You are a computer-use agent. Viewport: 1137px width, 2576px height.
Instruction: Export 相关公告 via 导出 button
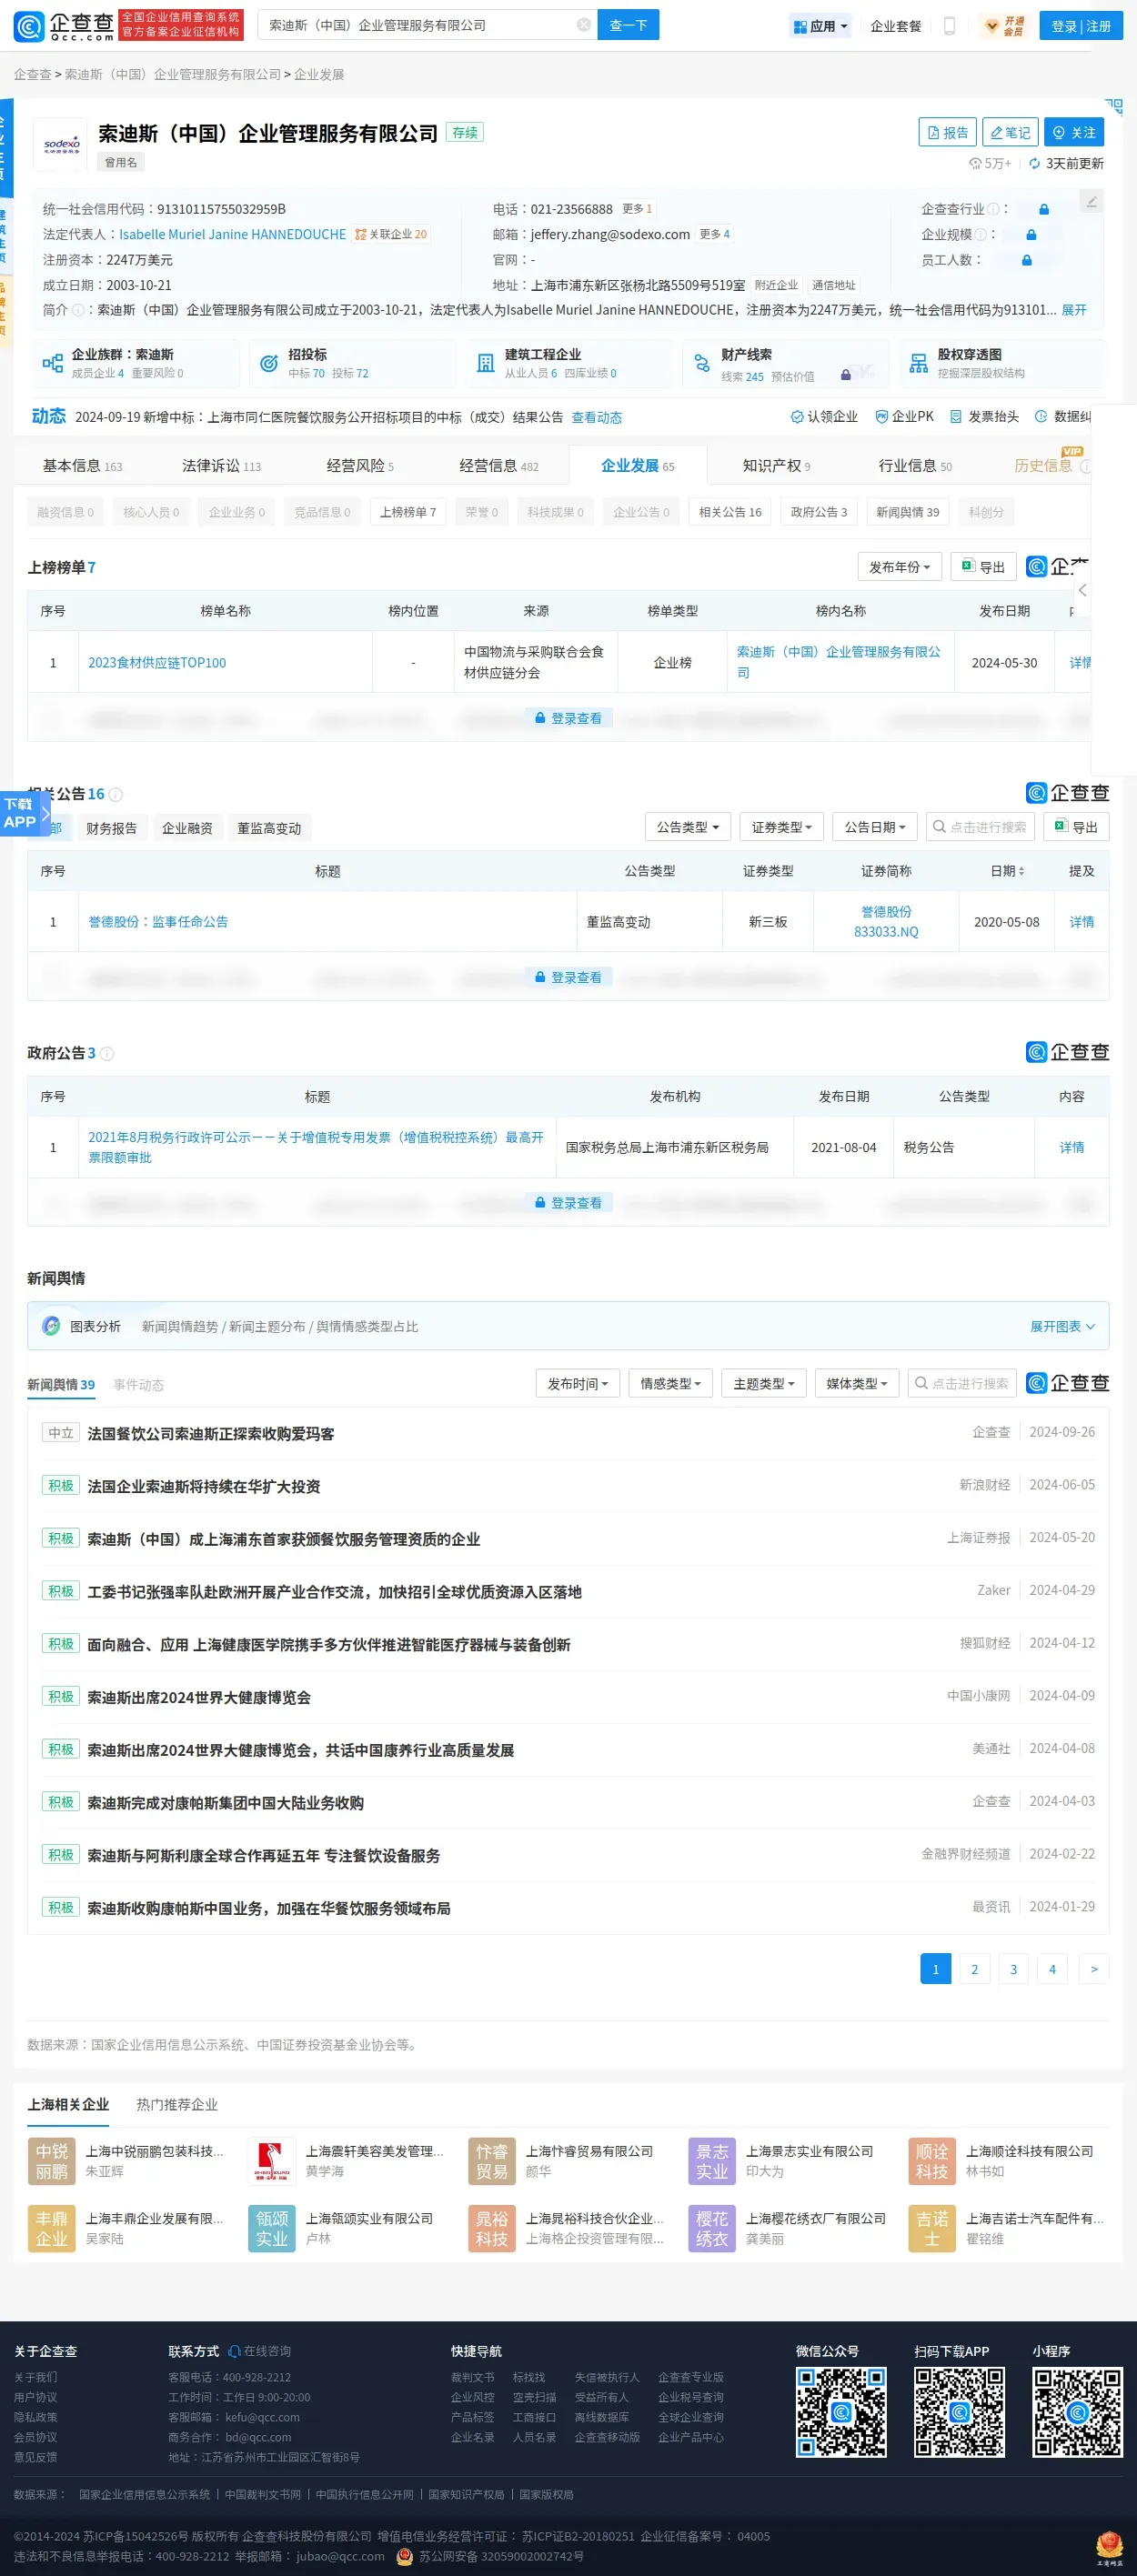pos(1076,827)
